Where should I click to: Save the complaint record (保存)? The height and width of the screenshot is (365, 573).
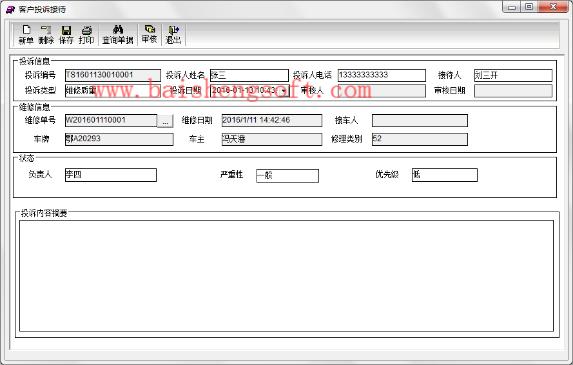pyautogui.click(x=66, y=35)
